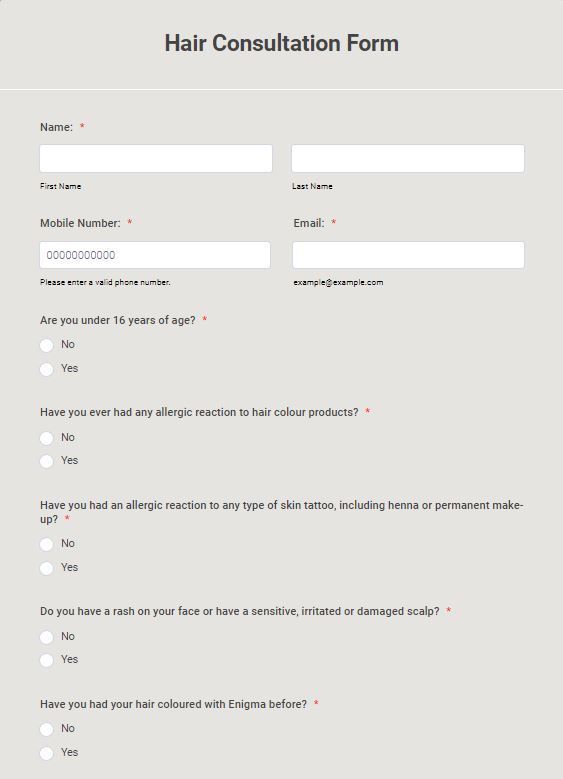Click the Hair Consultation Form heading
563x779 pixels.
[x=282, y=43]
